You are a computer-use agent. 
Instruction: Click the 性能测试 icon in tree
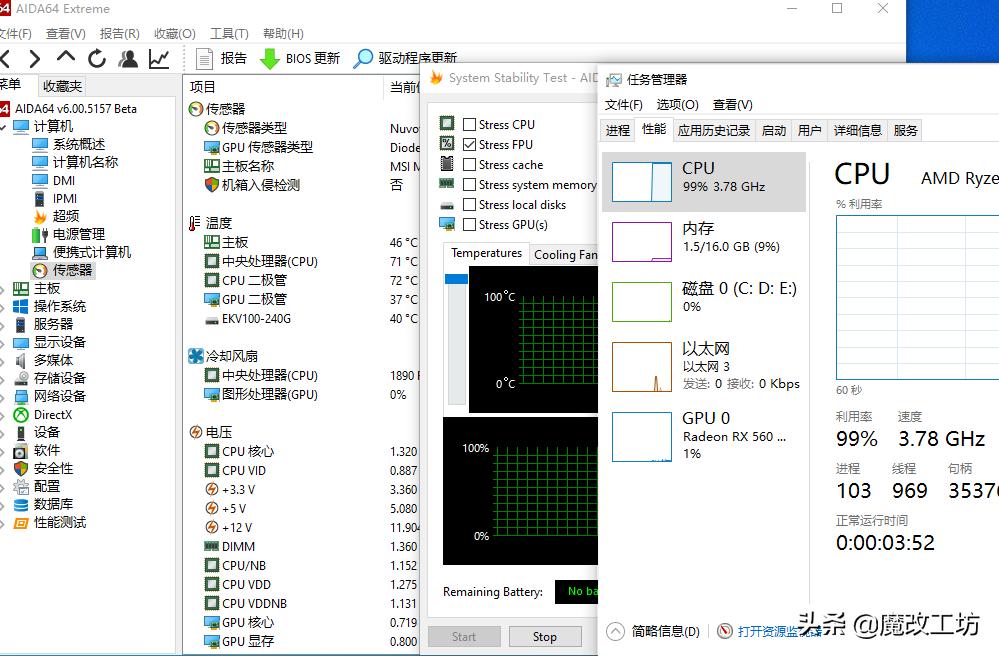[x=21, y=523]
